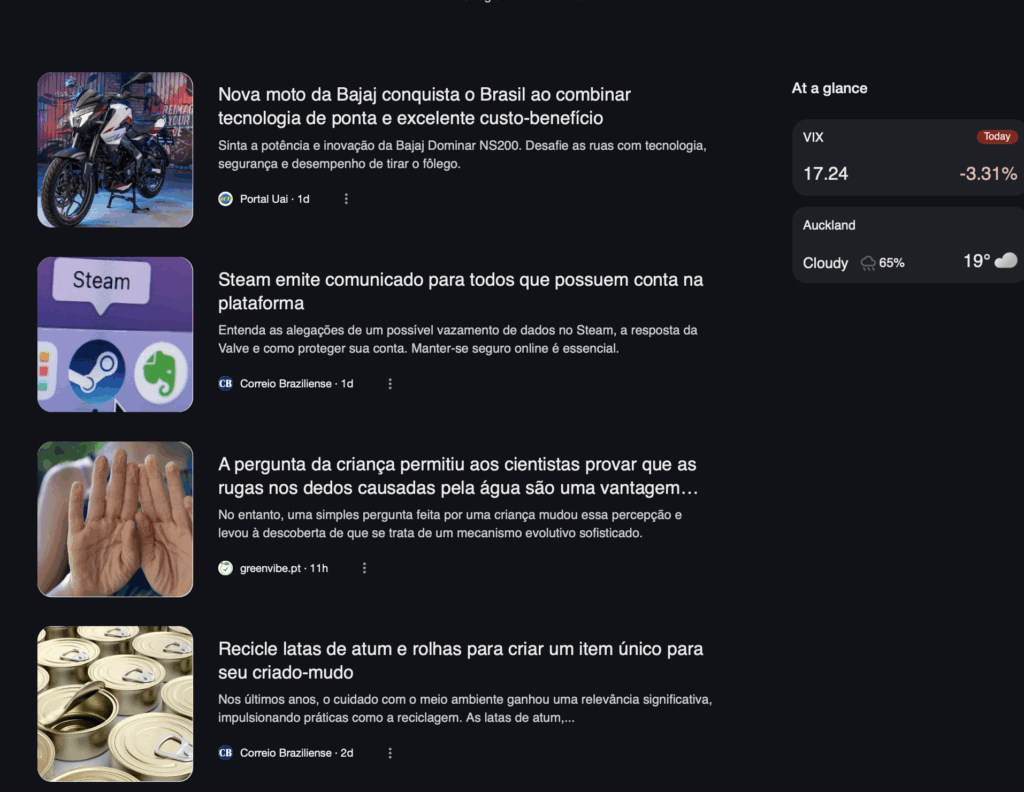
Task: Open the Bajaj motorcycle thumbnail image
Action: click(115, 150)
